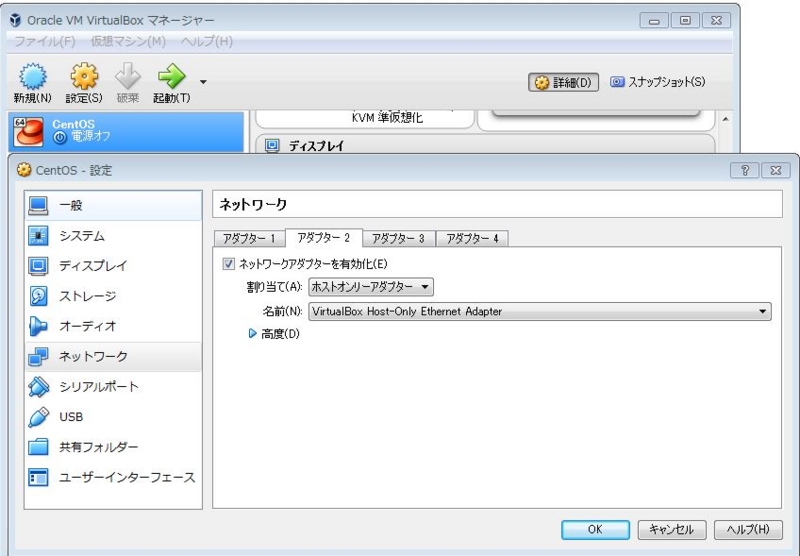Select 一般 category in settings list
This screenshot has width=800, height=556.
pos(113,206)
